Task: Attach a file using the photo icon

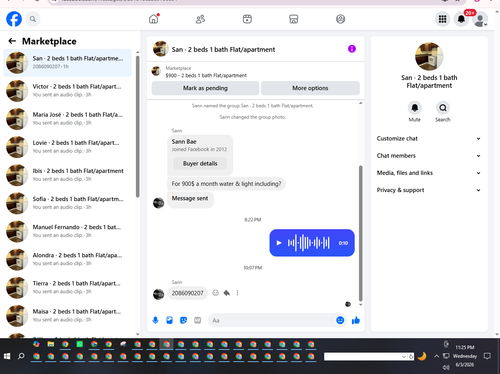Action: tap(169, 320)
